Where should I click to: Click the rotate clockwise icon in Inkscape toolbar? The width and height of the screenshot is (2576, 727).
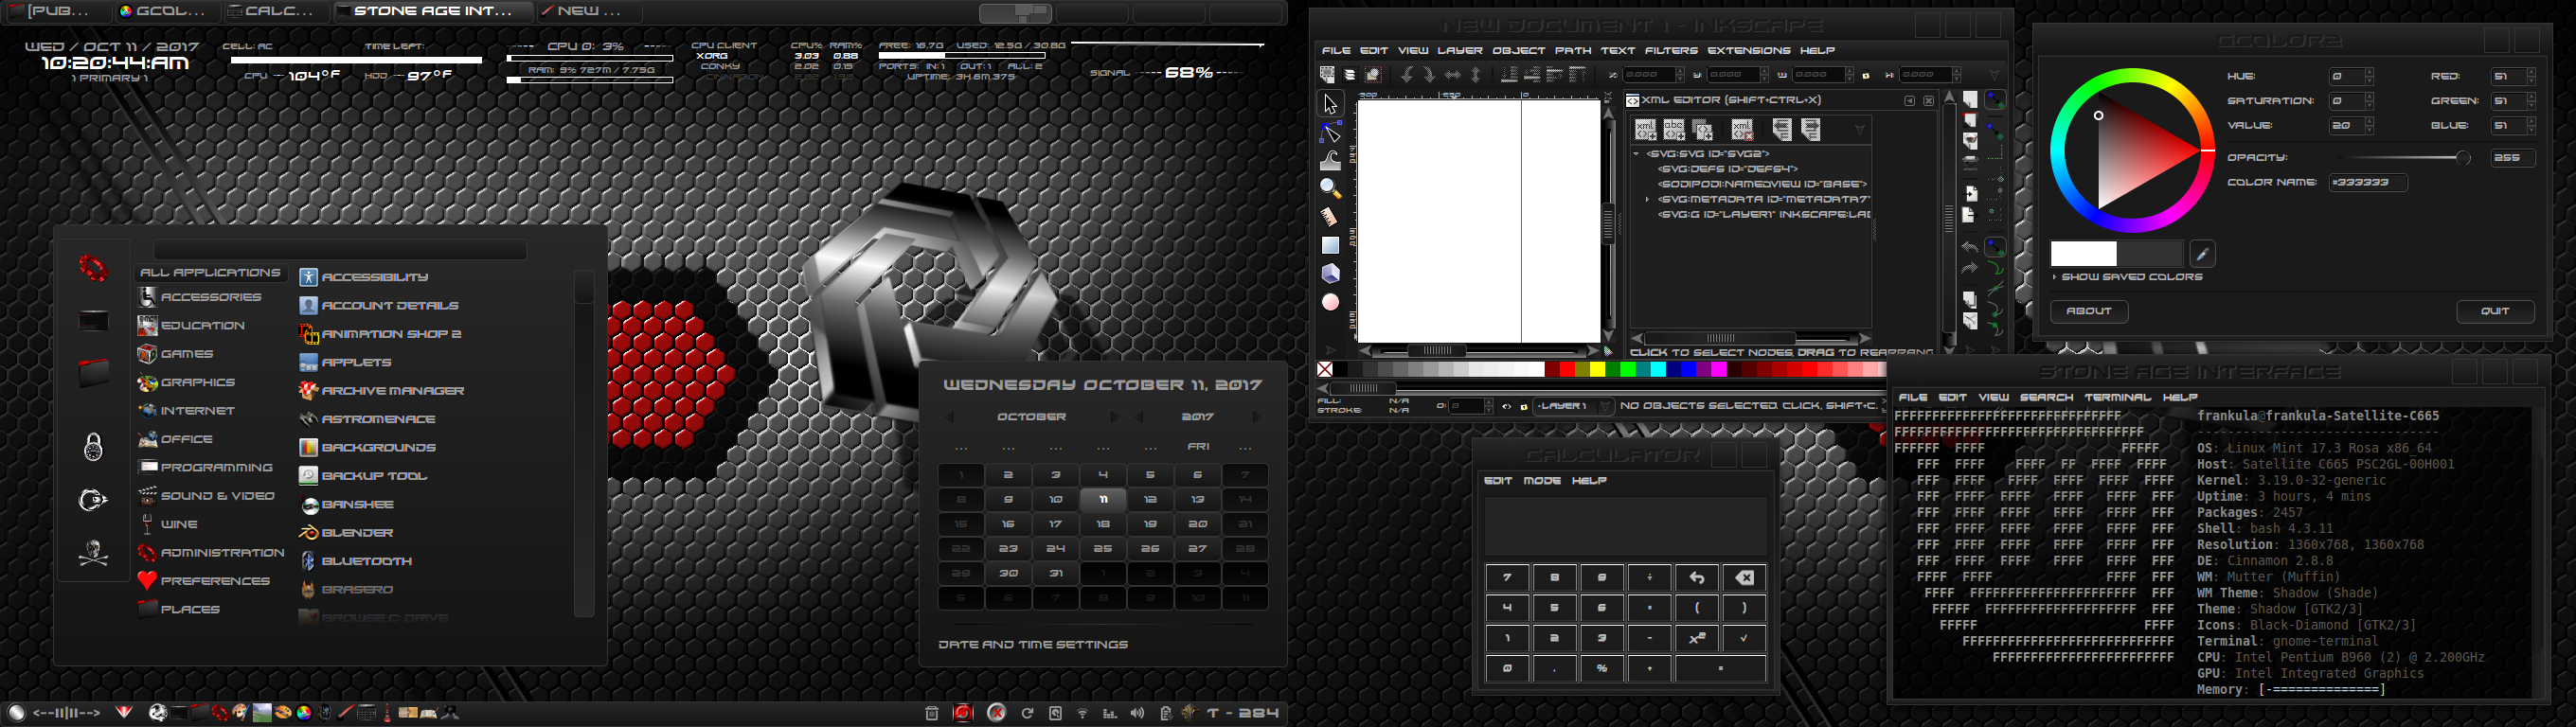click(1429, 75)
